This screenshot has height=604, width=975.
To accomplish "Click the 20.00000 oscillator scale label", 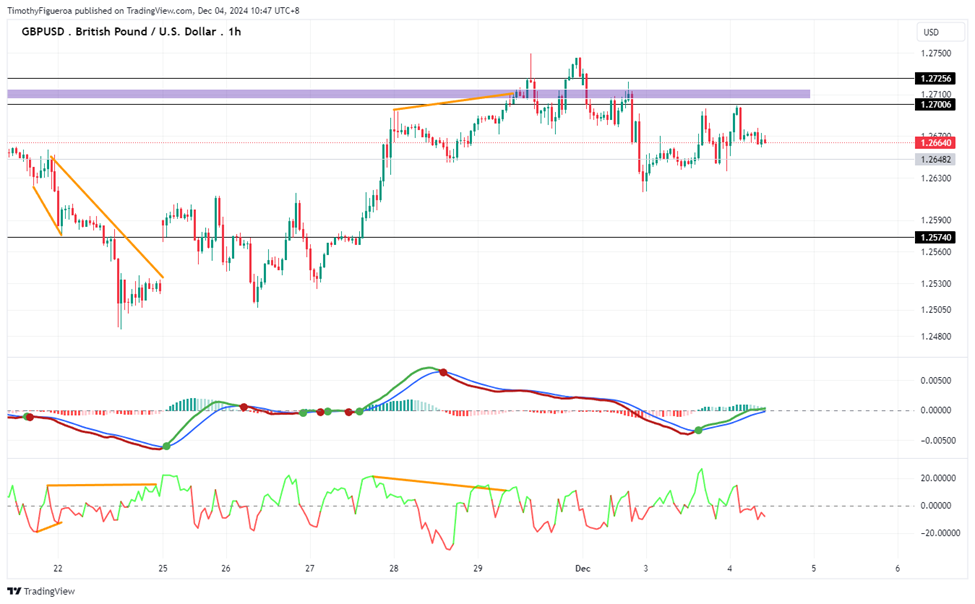I will point(937,478).
